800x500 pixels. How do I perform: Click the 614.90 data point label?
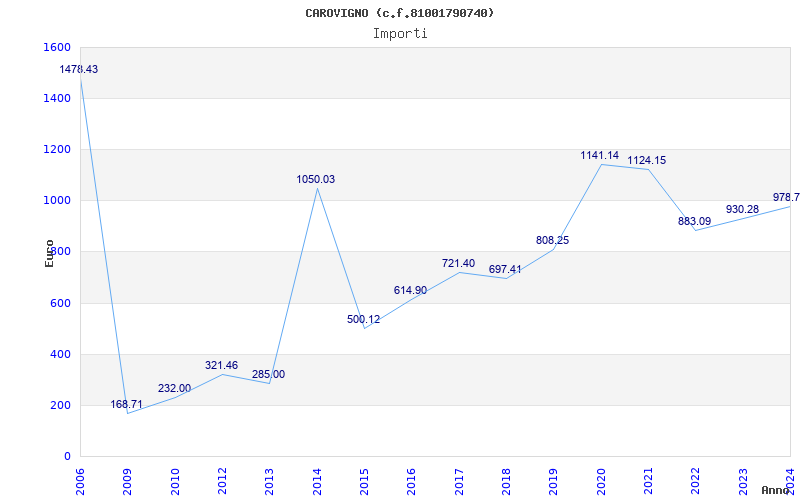tap(410, 291)
